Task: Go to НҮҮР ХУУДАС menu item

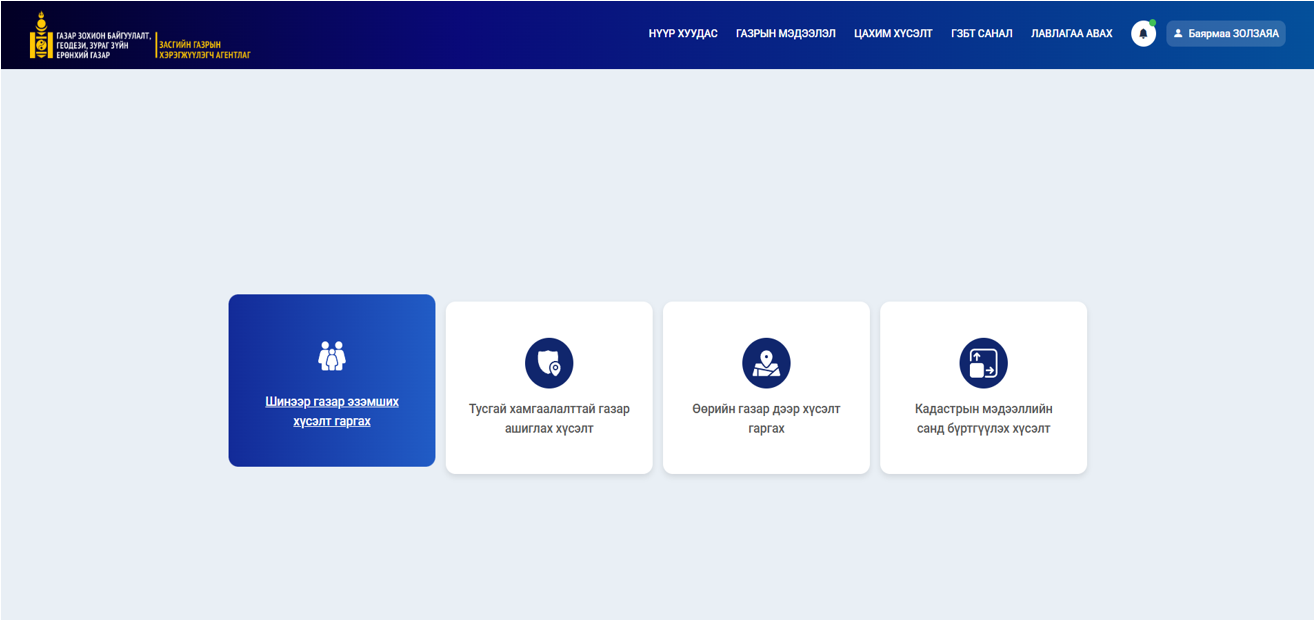Action: tap(682, 34)
